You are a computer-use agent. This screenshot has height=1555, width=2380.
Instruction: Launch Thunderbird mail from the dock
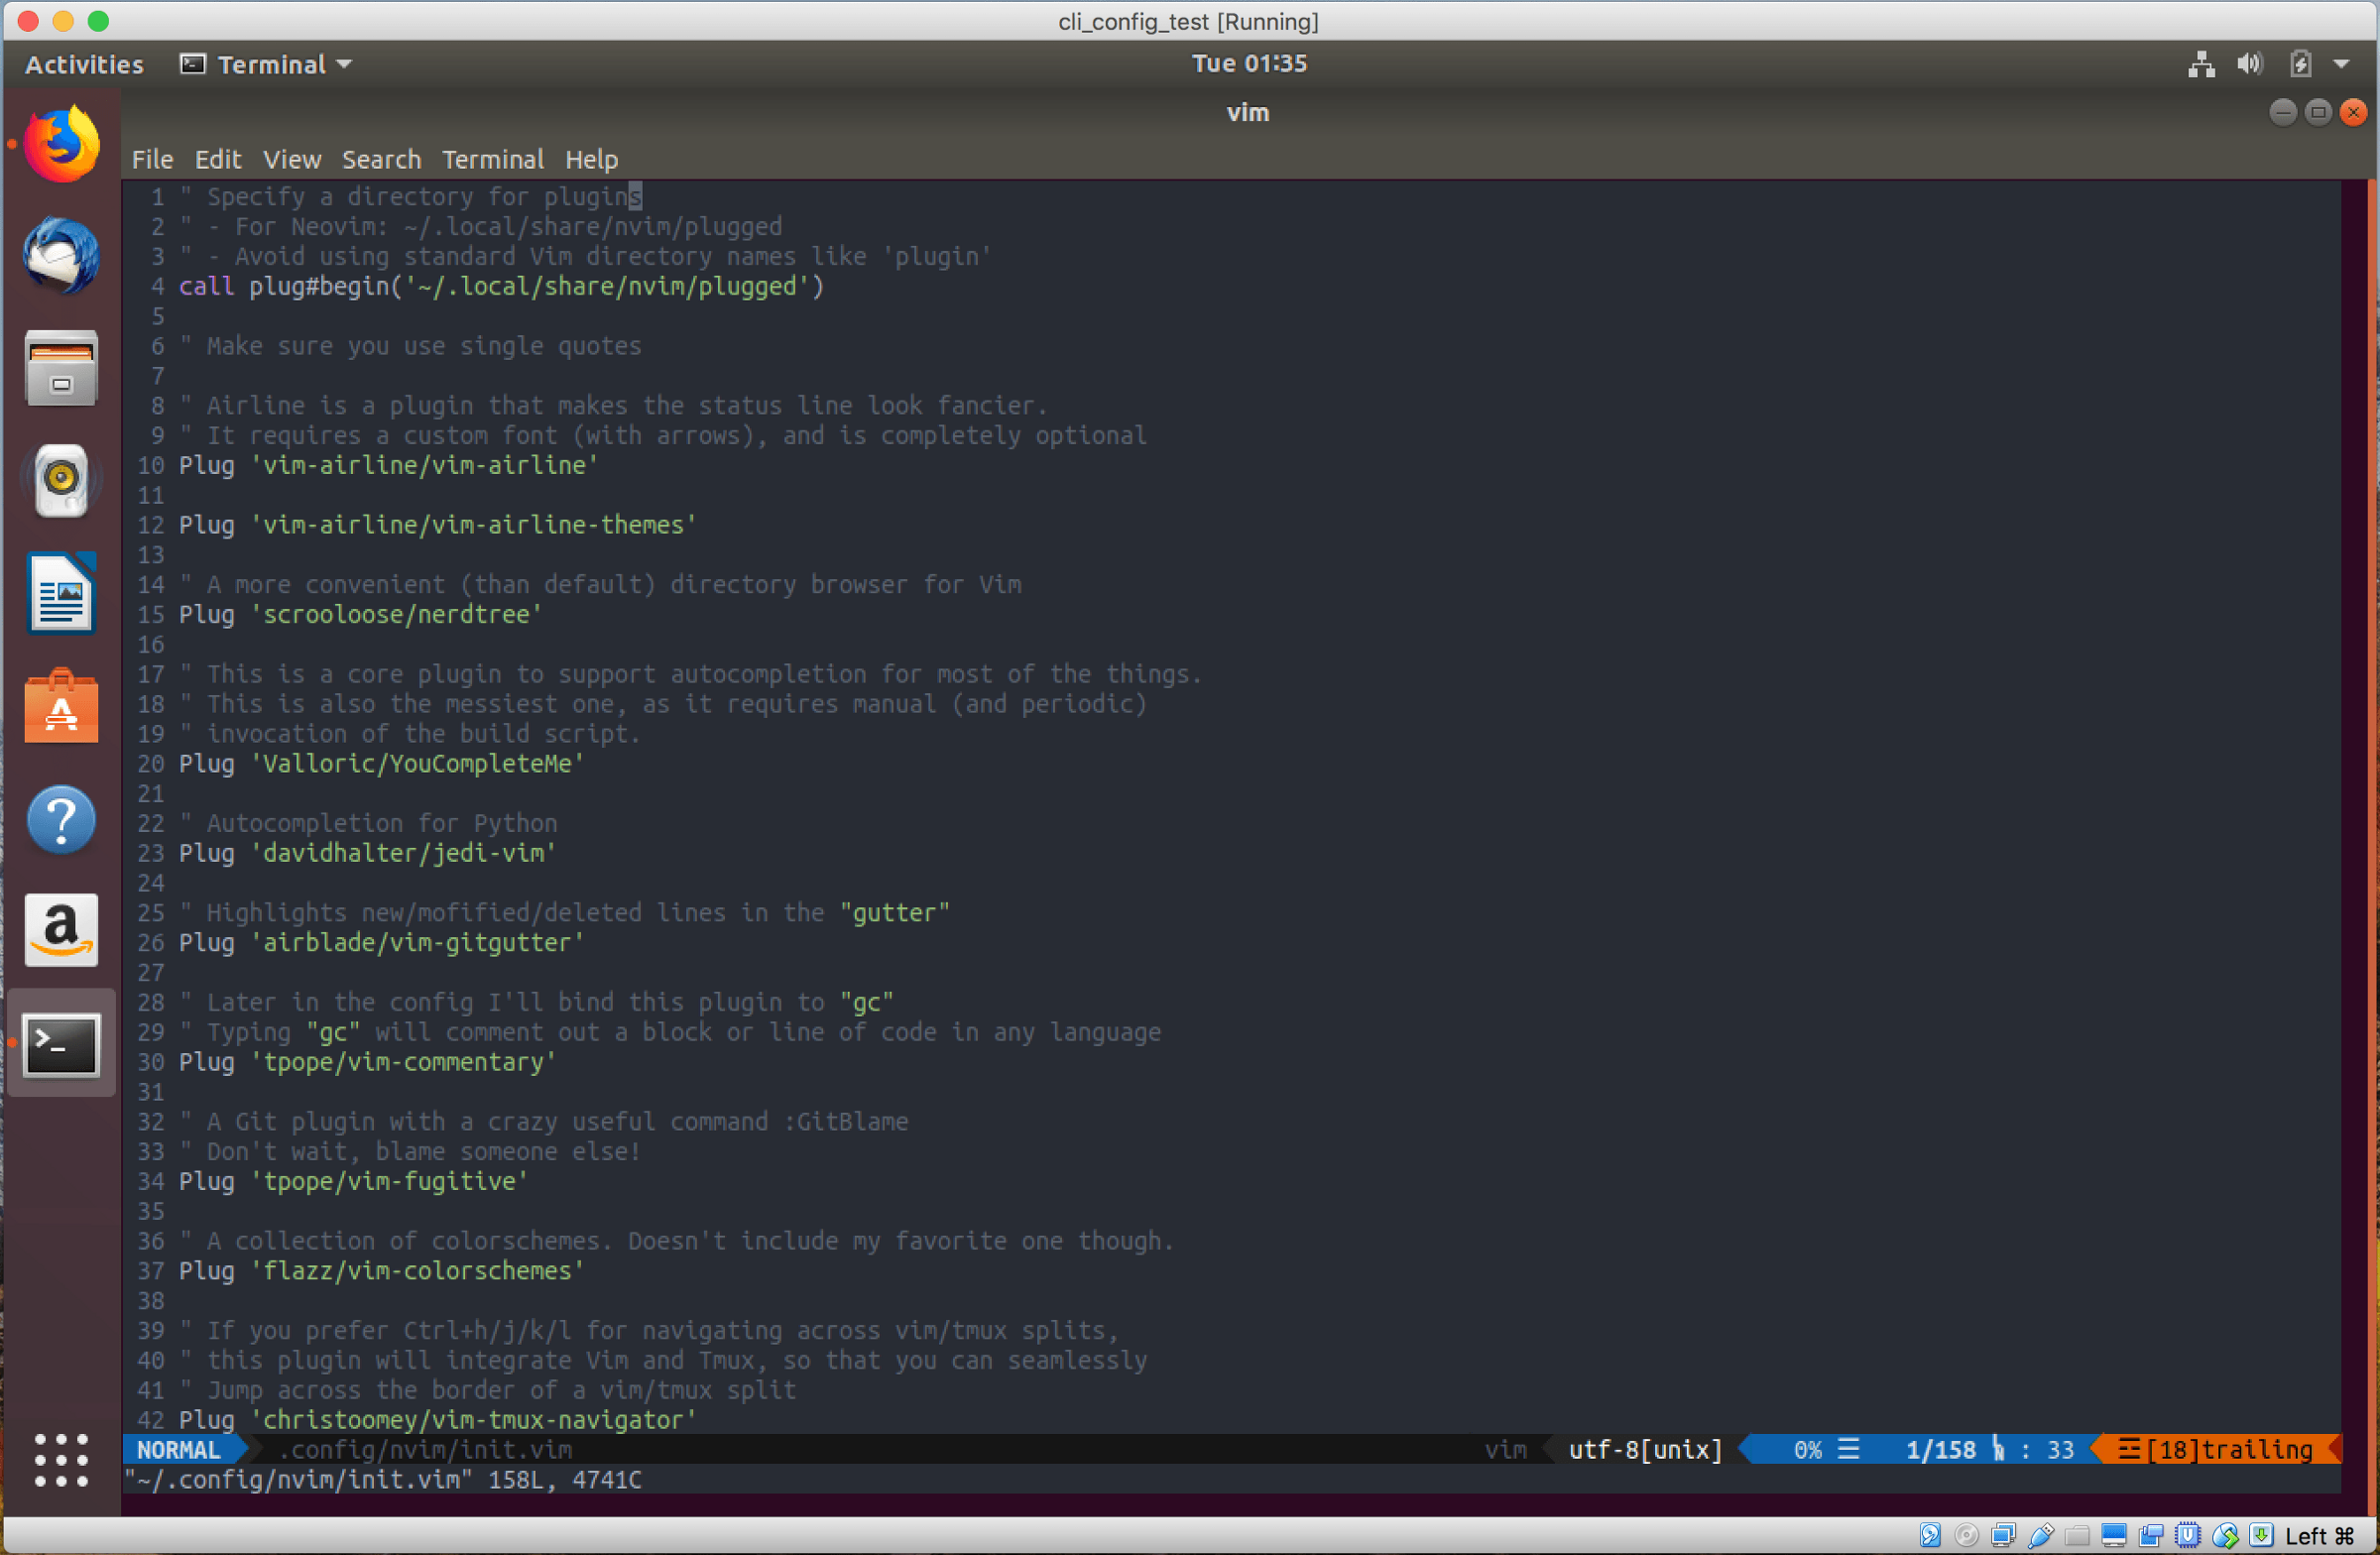coord(61,256)
